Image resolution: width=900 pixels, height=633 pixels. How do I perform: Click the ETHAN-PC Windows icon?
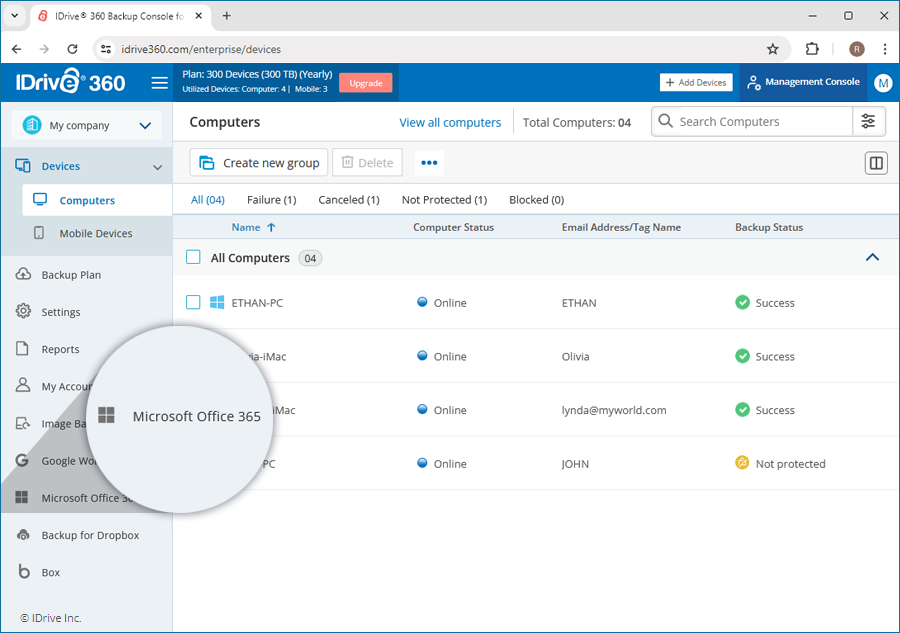[x=217, y=302]
